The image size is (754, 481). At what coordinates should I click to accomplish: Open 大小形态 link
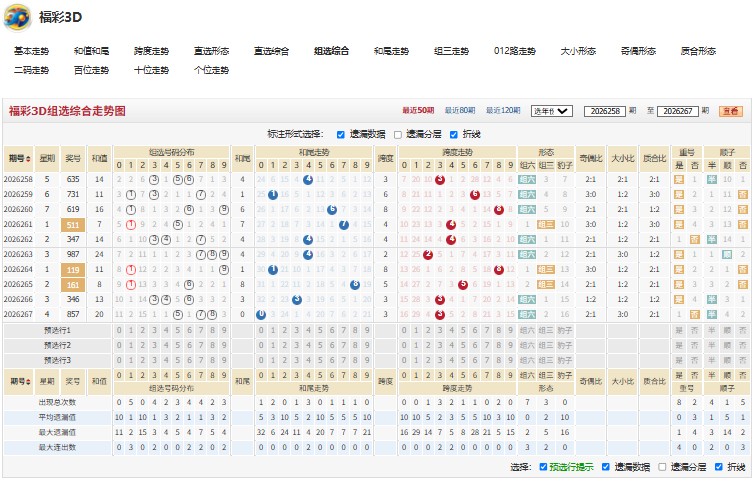pos(578,51)
